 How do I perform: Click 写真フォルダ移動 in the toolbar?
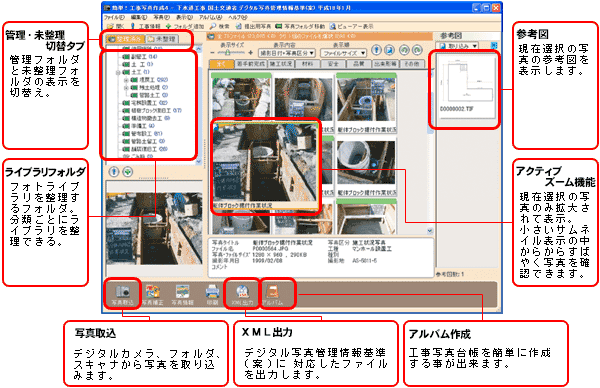300,26
